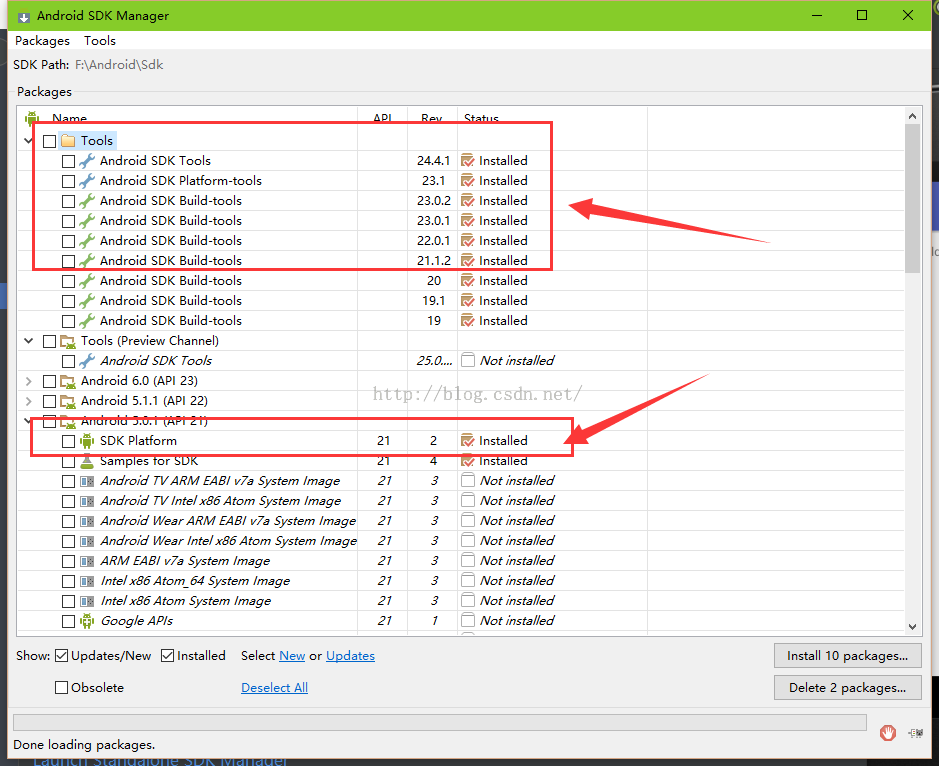Click 'Not installed' status of Google APIs

(x=517, y=620)
